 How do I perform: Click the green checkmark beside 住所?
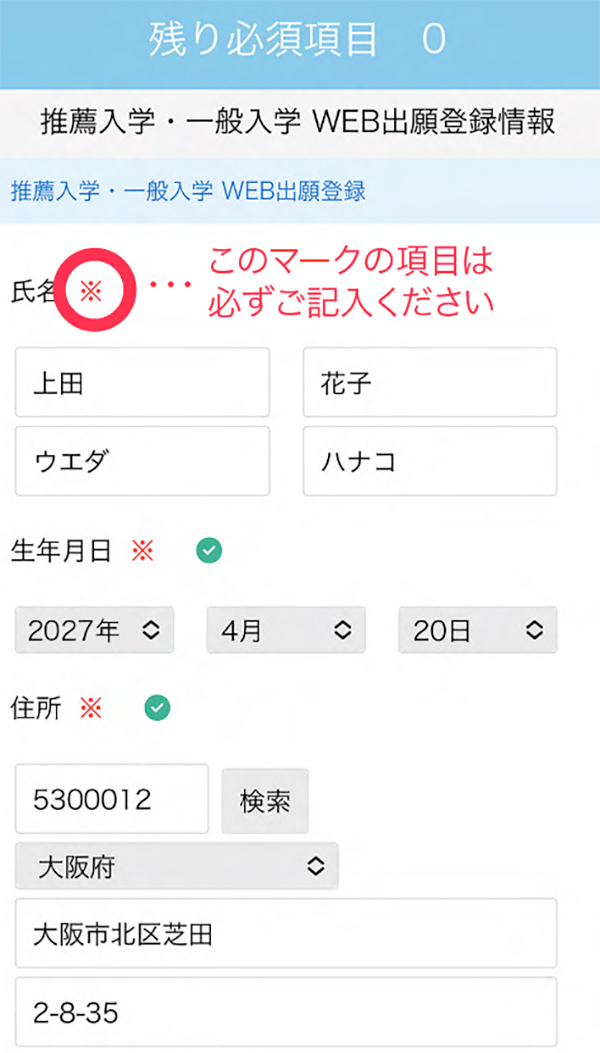pyautogui.click(x=157, y=708)
